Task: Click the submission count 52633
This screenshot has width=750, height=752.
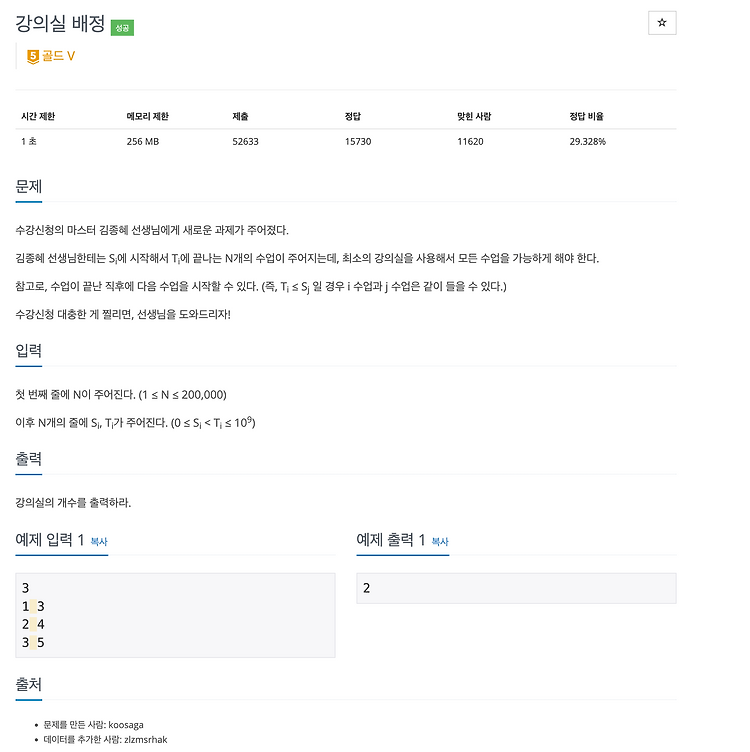Action: (x=245, y=141)
